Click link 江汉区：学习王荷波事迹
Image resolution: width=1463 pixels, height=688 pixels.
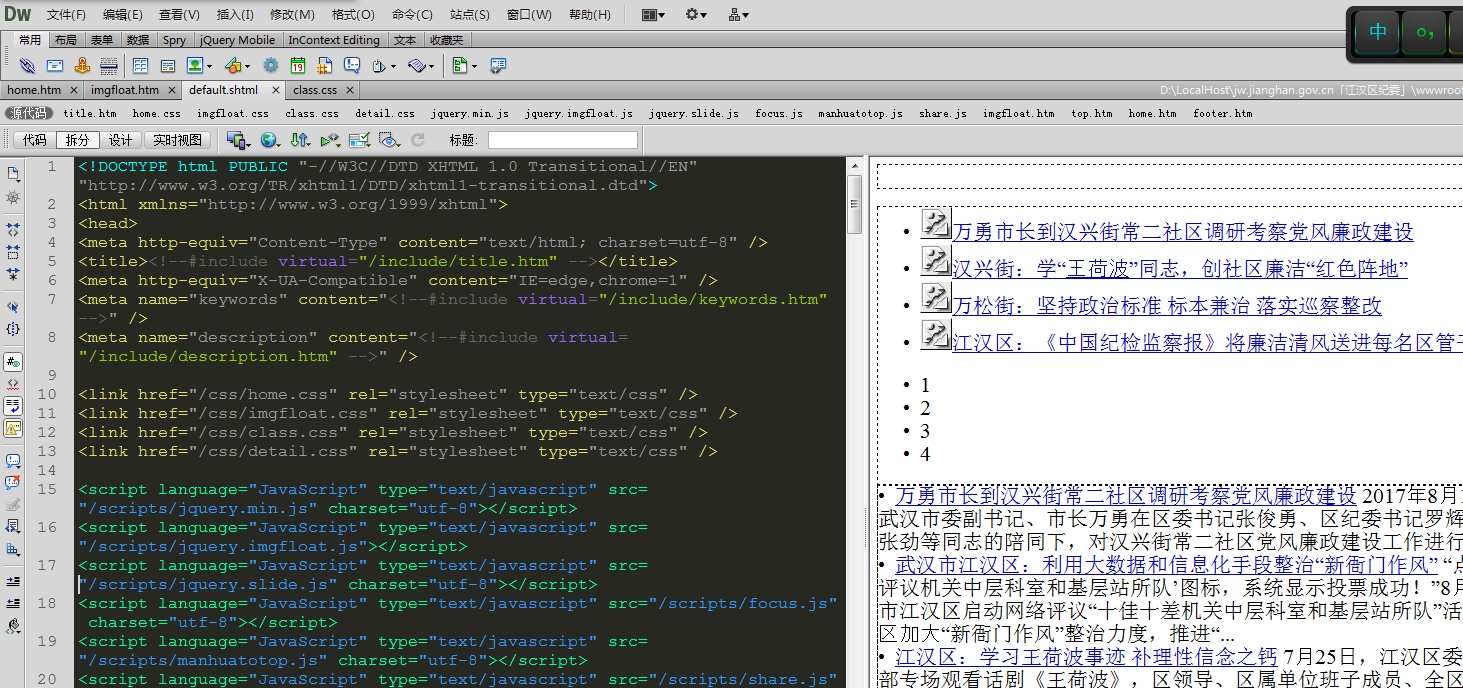pos(1086,657)
